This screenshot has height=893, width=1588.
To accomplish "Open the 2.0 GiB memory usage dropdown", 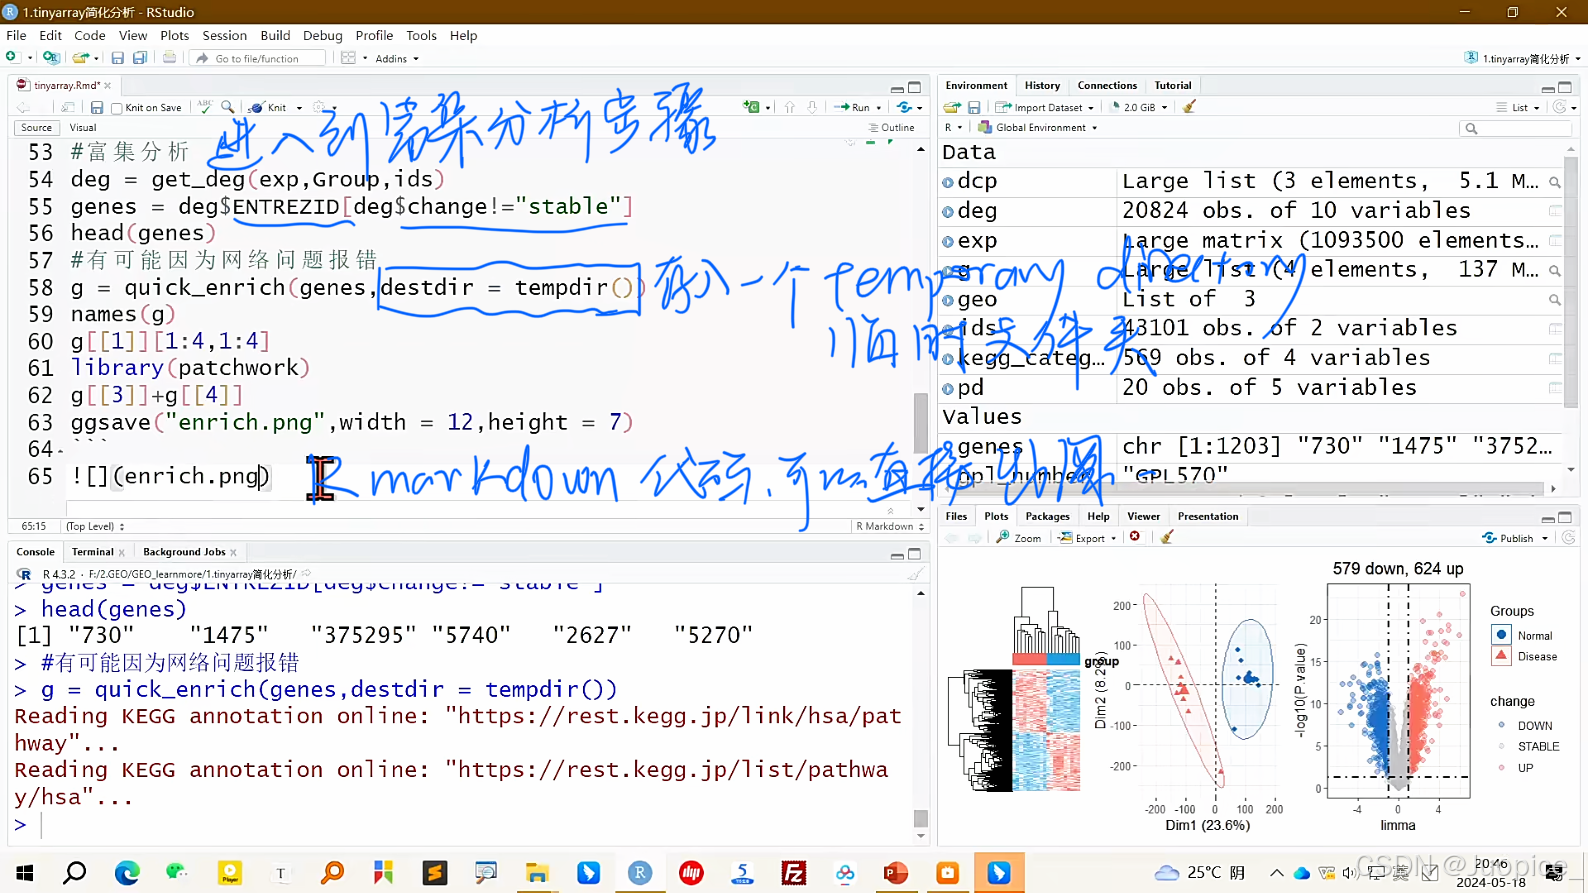I will 1140,107.
